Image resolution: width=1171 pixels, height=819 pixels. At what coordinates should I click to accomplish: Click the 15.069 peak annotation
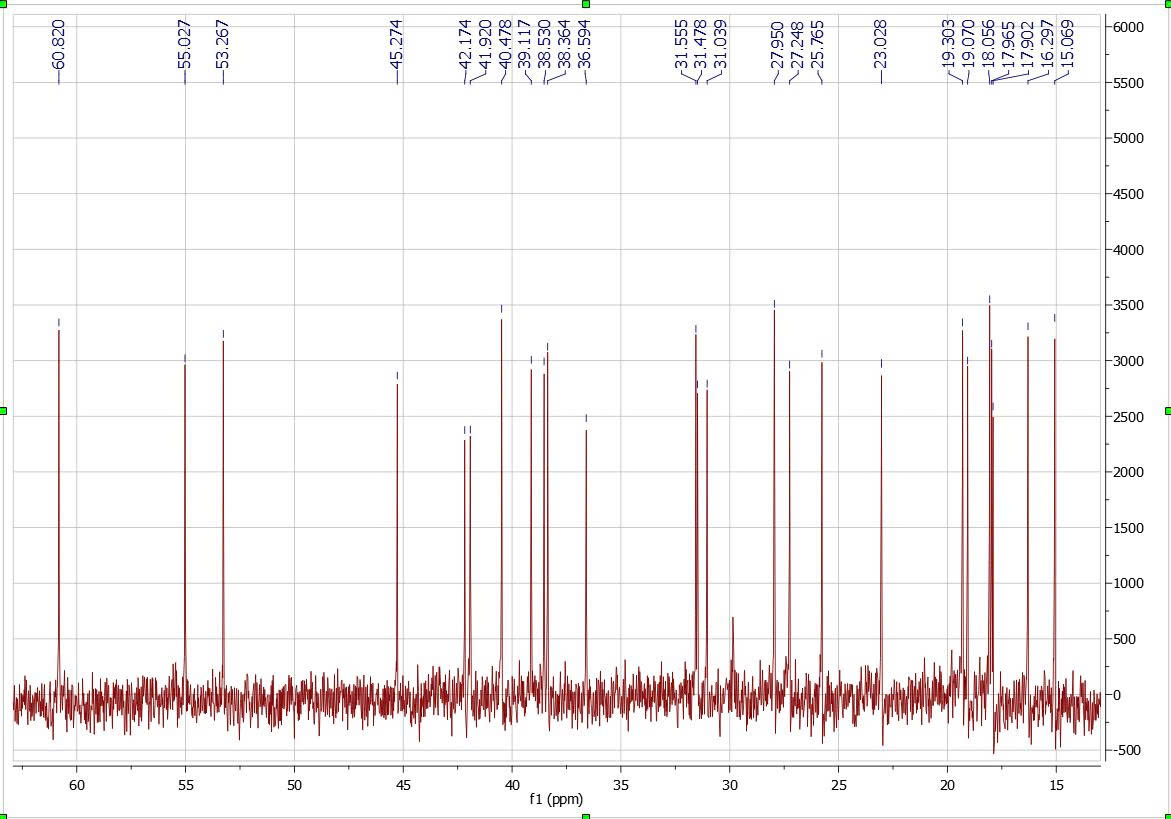point(1068,44)
